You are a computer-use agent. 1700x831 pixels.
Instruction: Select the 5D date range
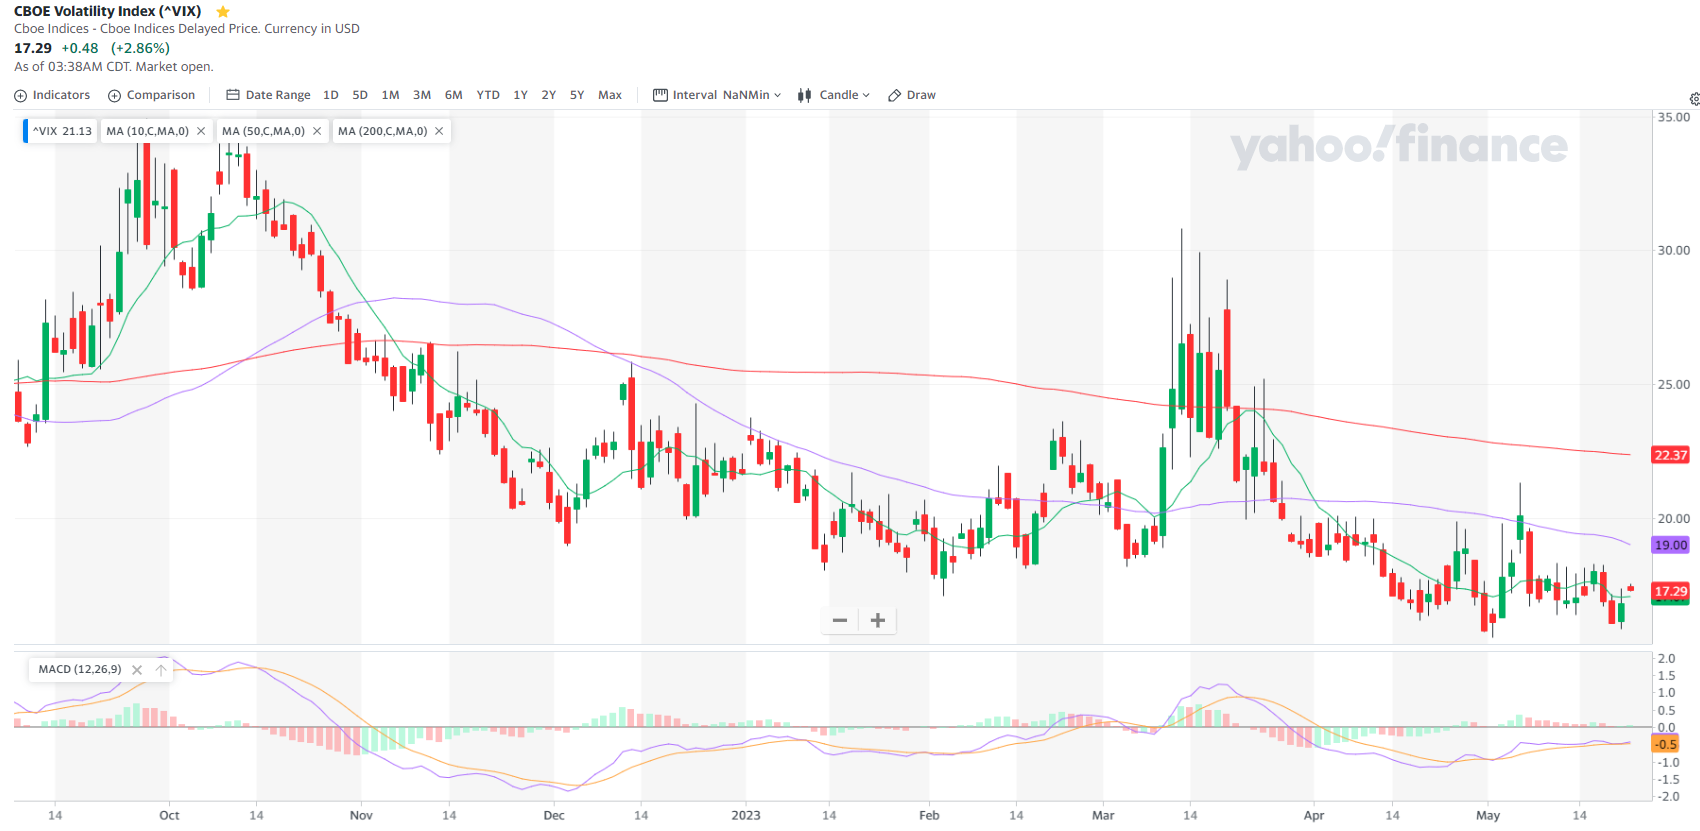click(360, 95)
